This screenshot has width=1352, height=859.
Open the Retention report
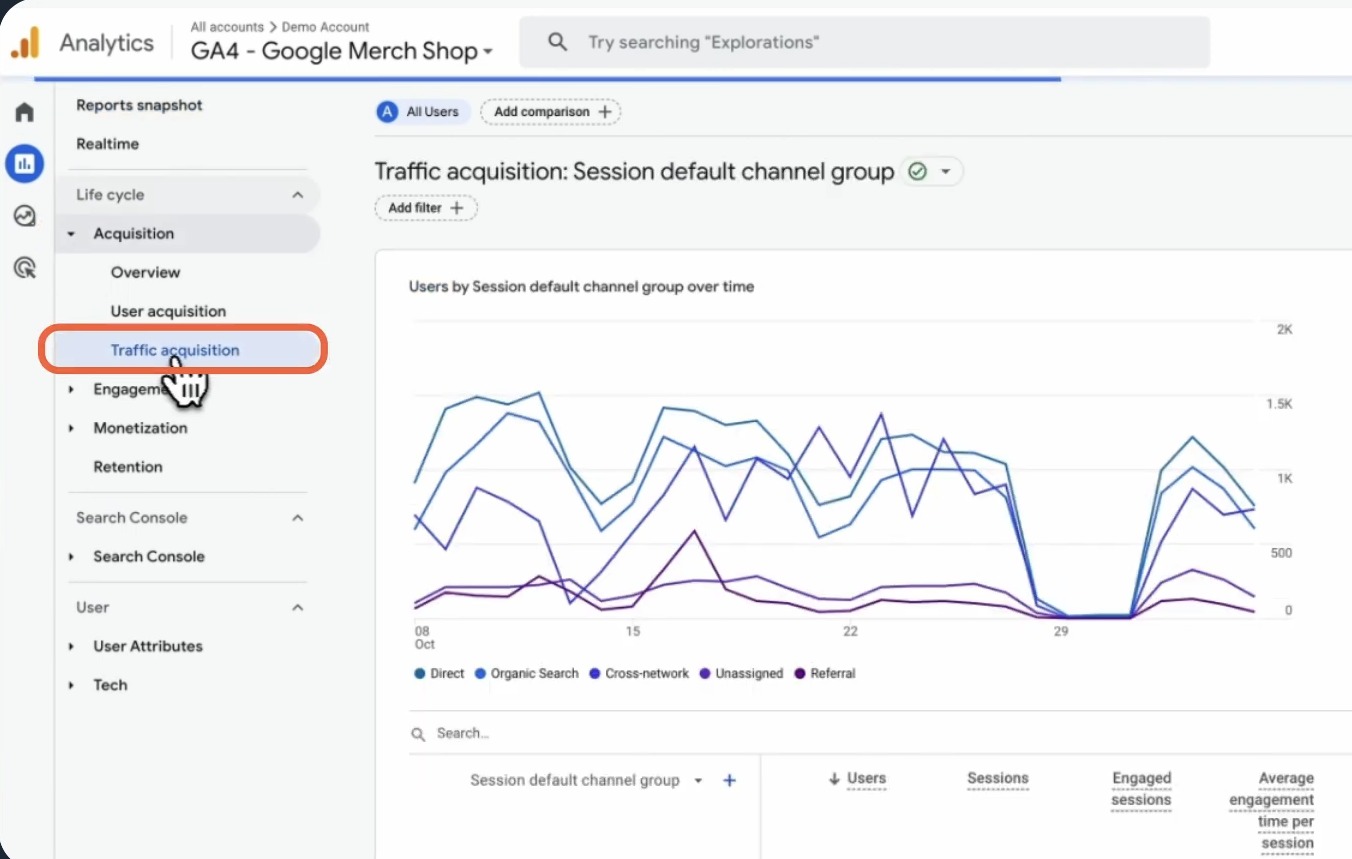click(127, 467)
